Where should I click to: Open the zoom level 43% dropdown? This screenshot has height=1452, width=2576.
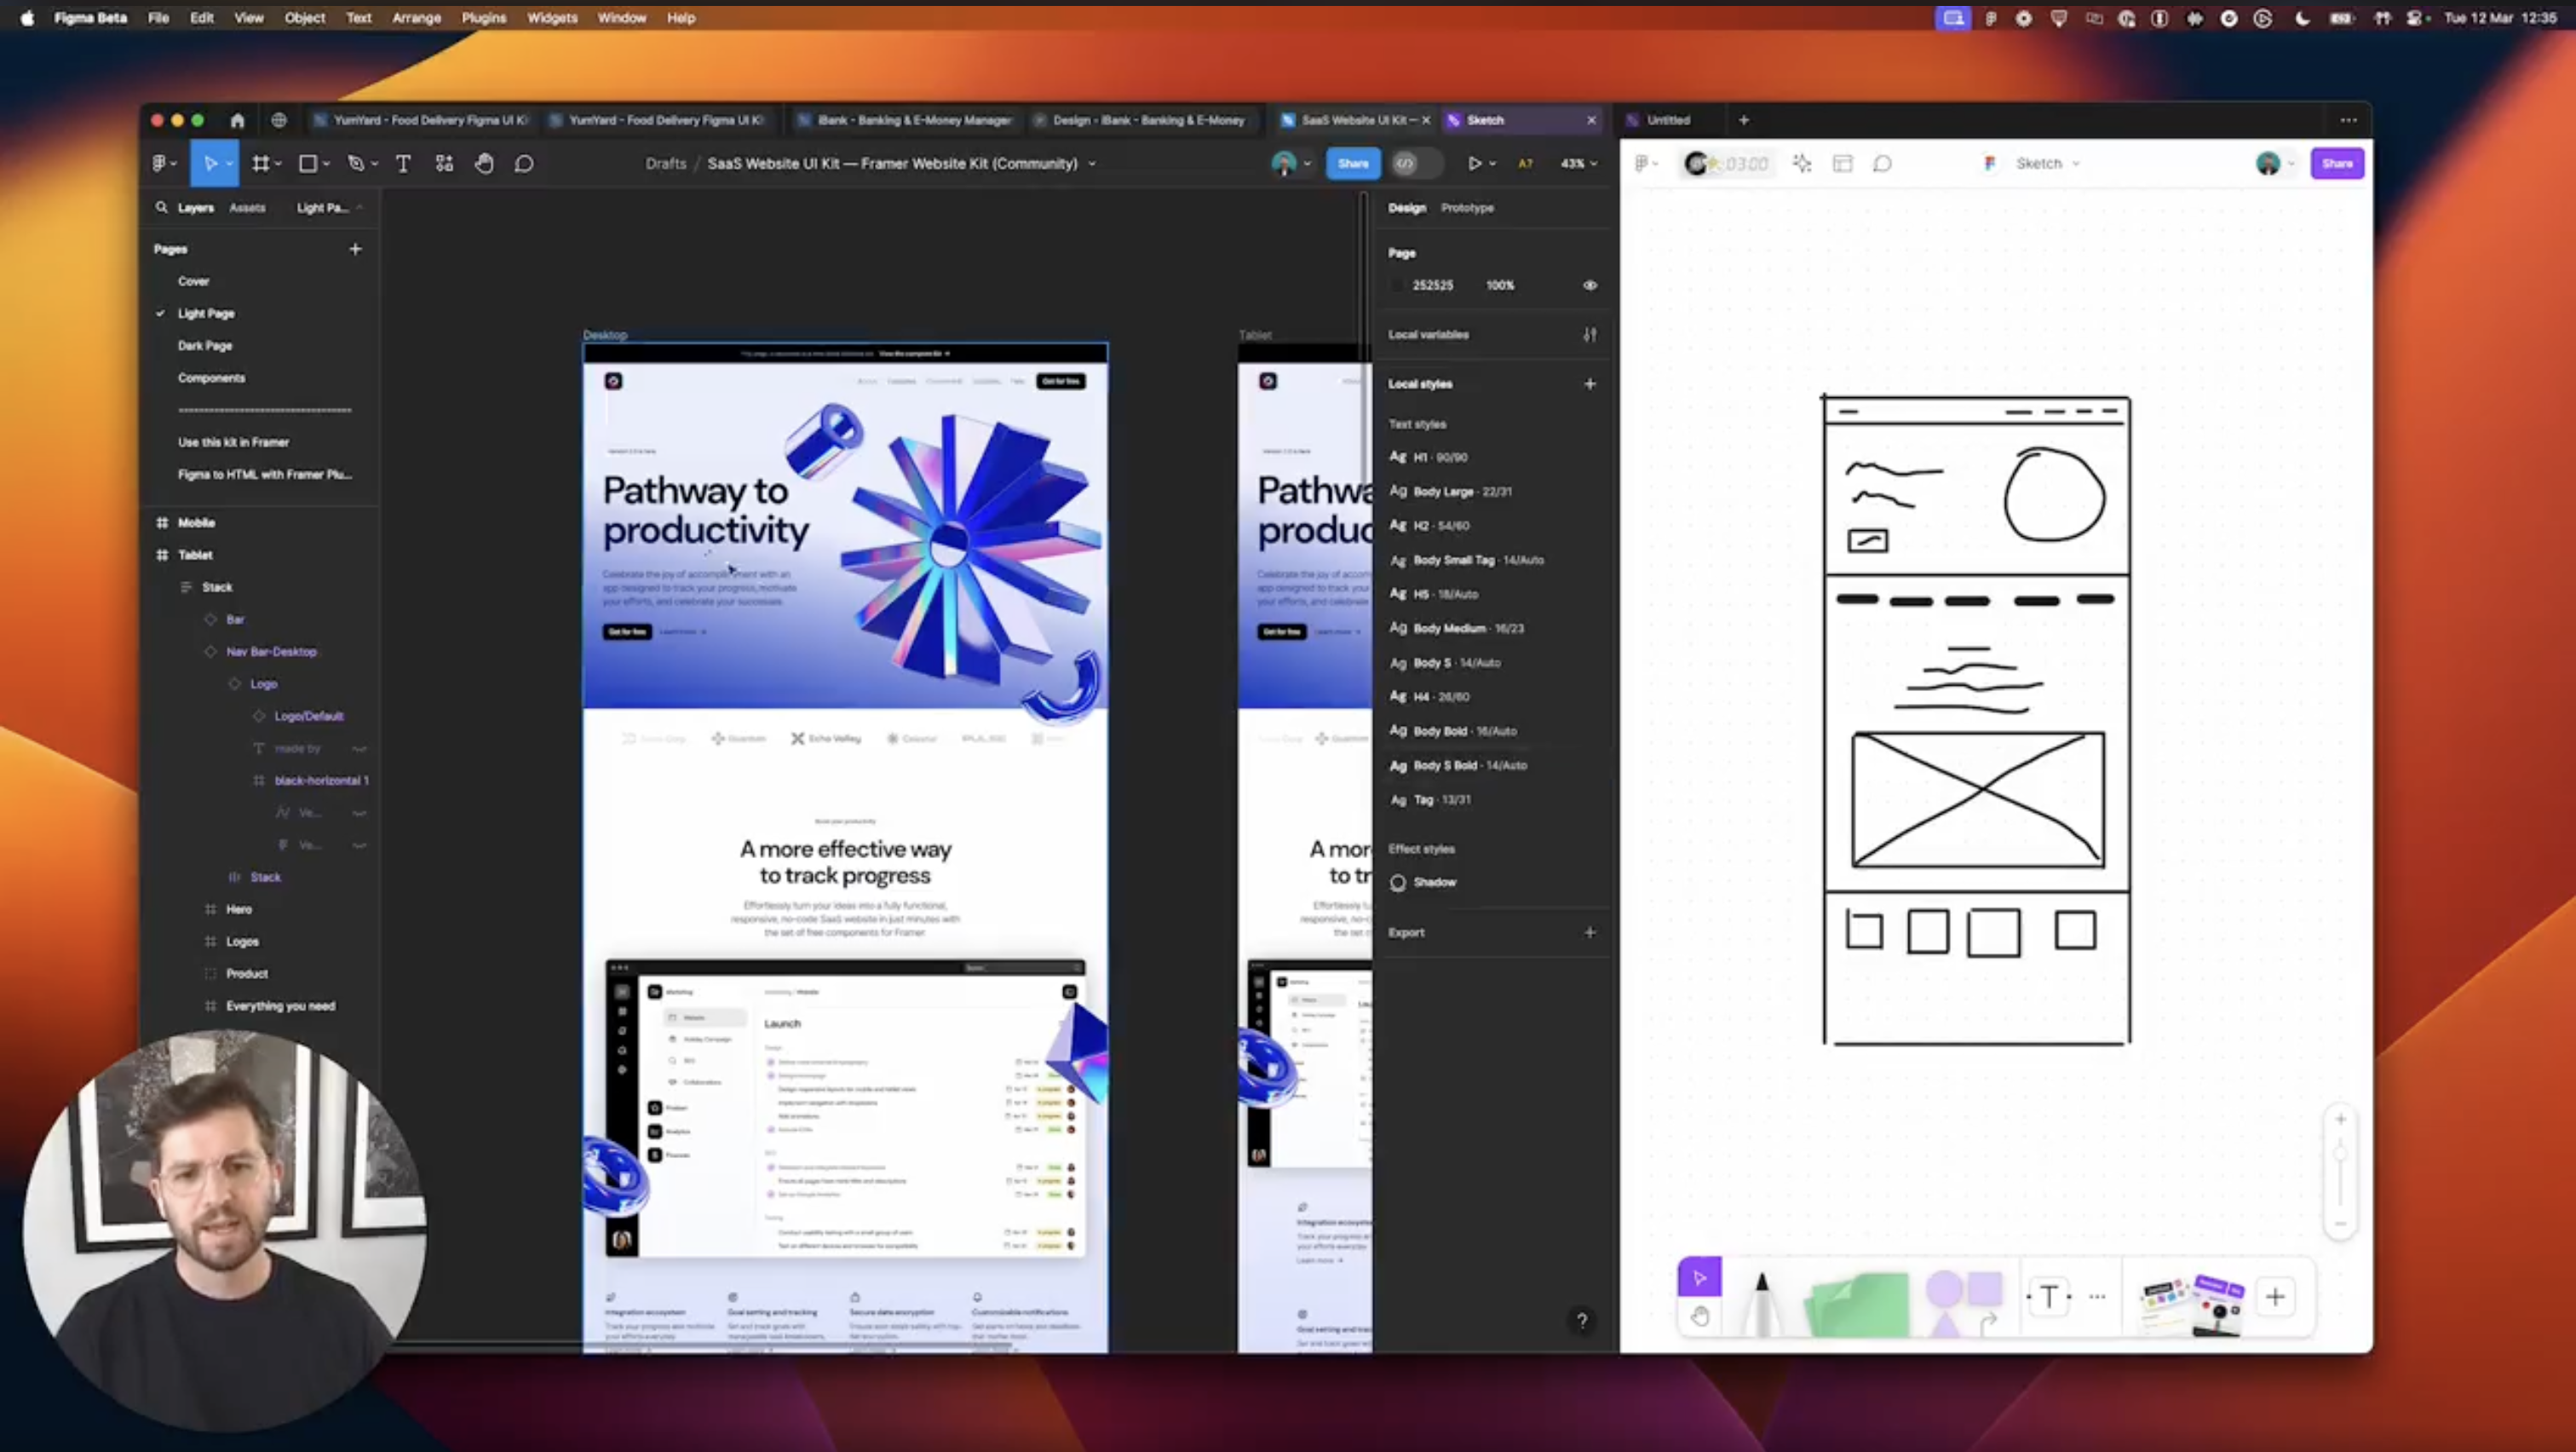click(x=1578, y=163)
